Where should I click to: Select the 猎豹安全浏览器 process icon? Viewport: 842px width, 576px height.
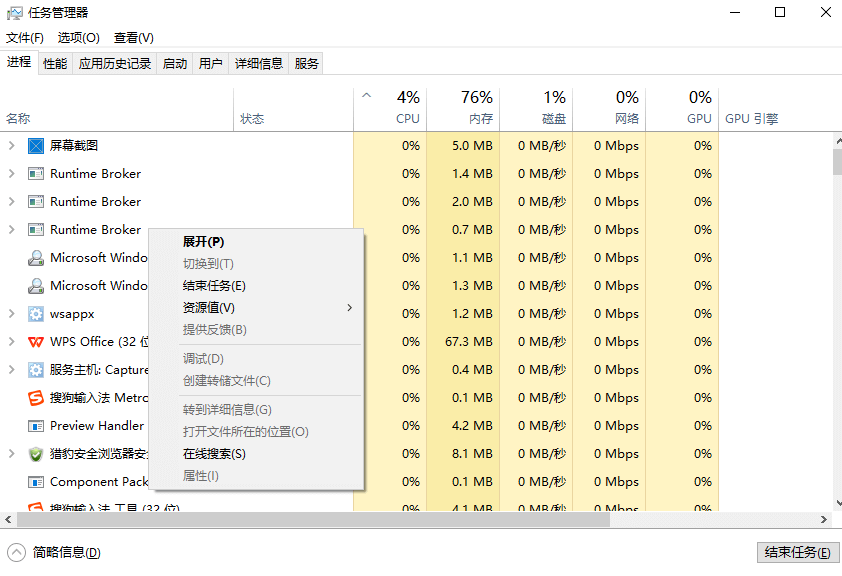point(35,453)
